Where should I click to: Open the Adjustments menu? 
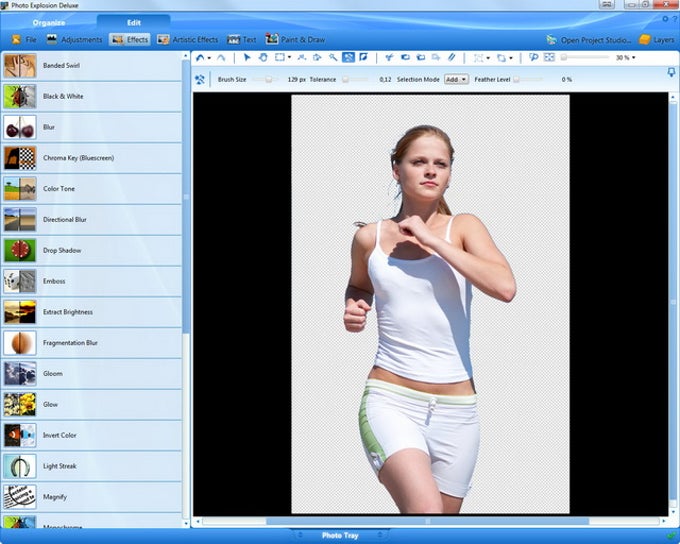pos(74,39)
